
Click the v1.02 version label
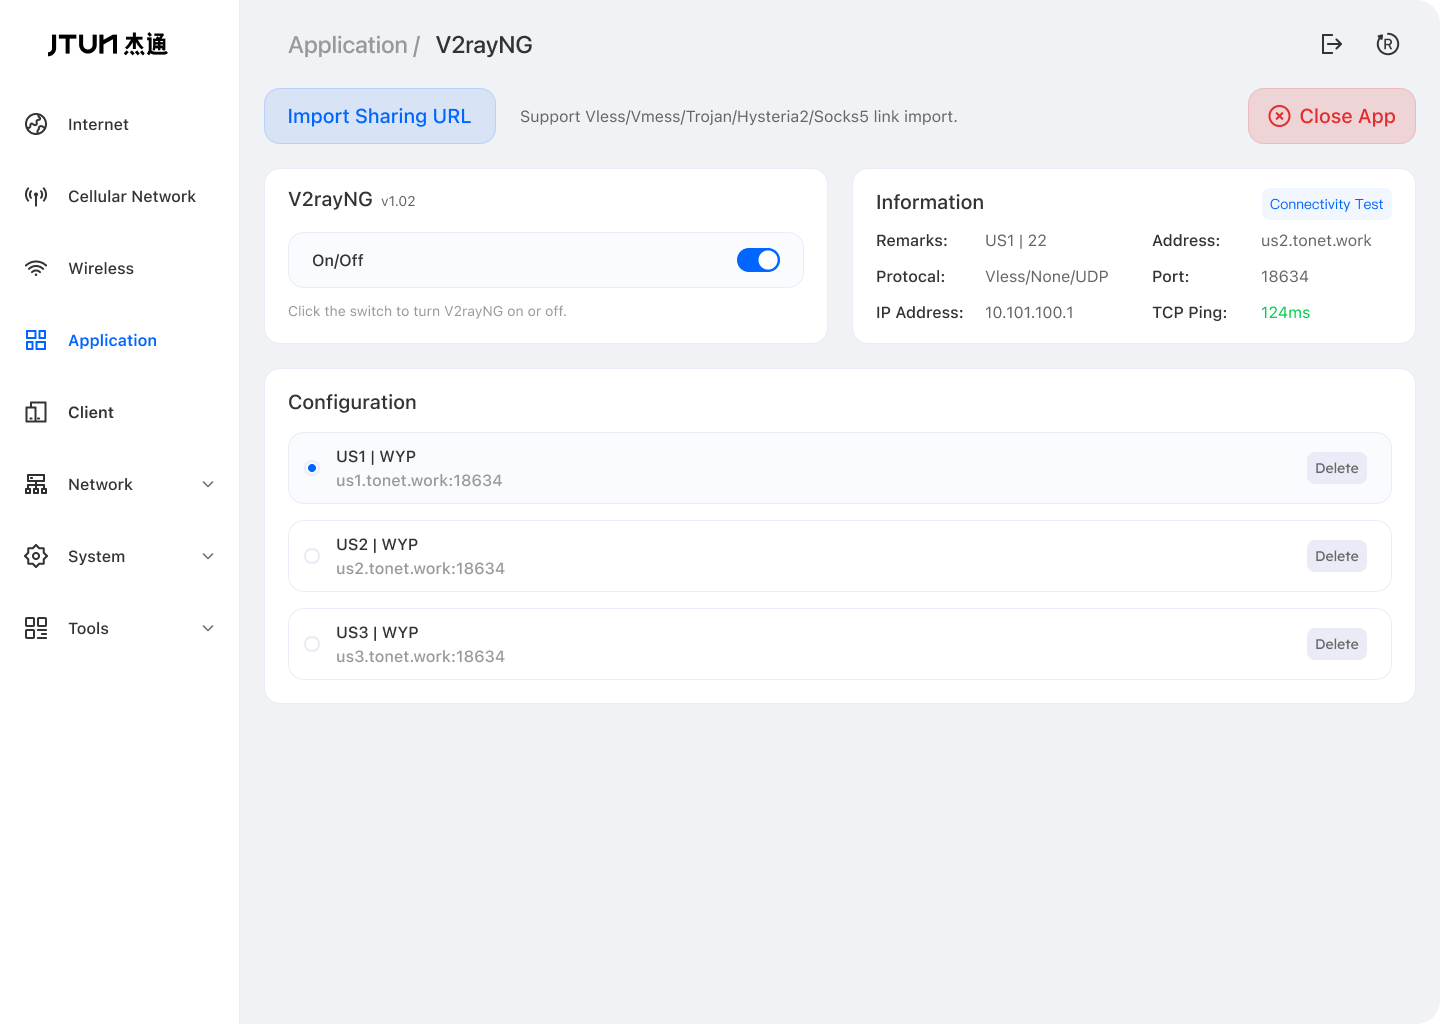[x=398, y=201]
